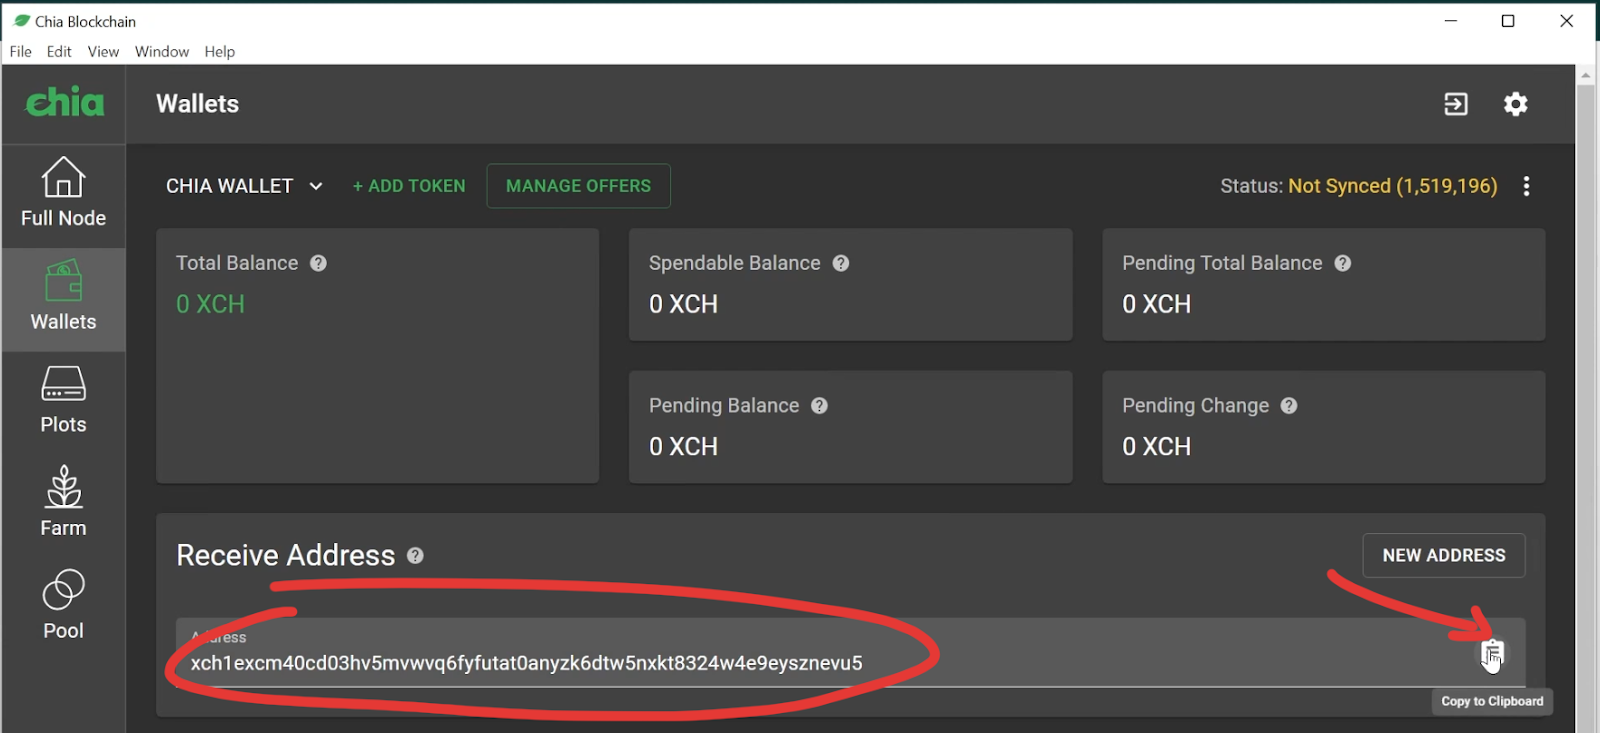Click the Chia logo

click(64, 102)
